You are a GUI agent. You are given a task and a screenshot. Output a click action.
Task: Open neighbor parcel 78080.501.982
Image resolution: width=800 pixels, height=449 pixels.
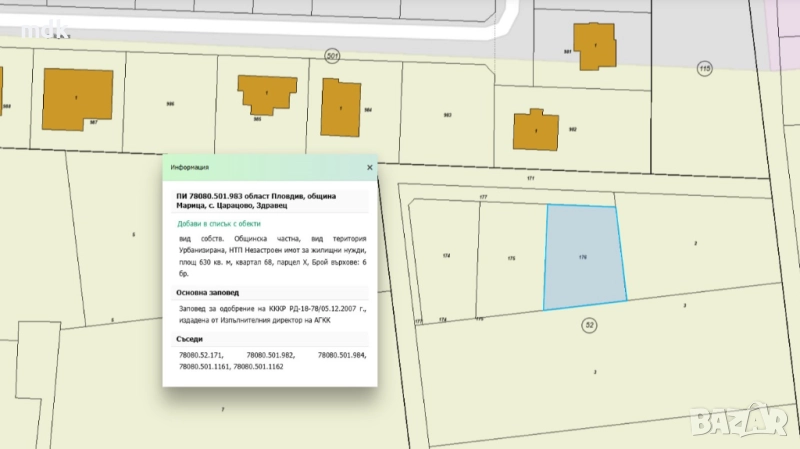[x=270, y=355]
